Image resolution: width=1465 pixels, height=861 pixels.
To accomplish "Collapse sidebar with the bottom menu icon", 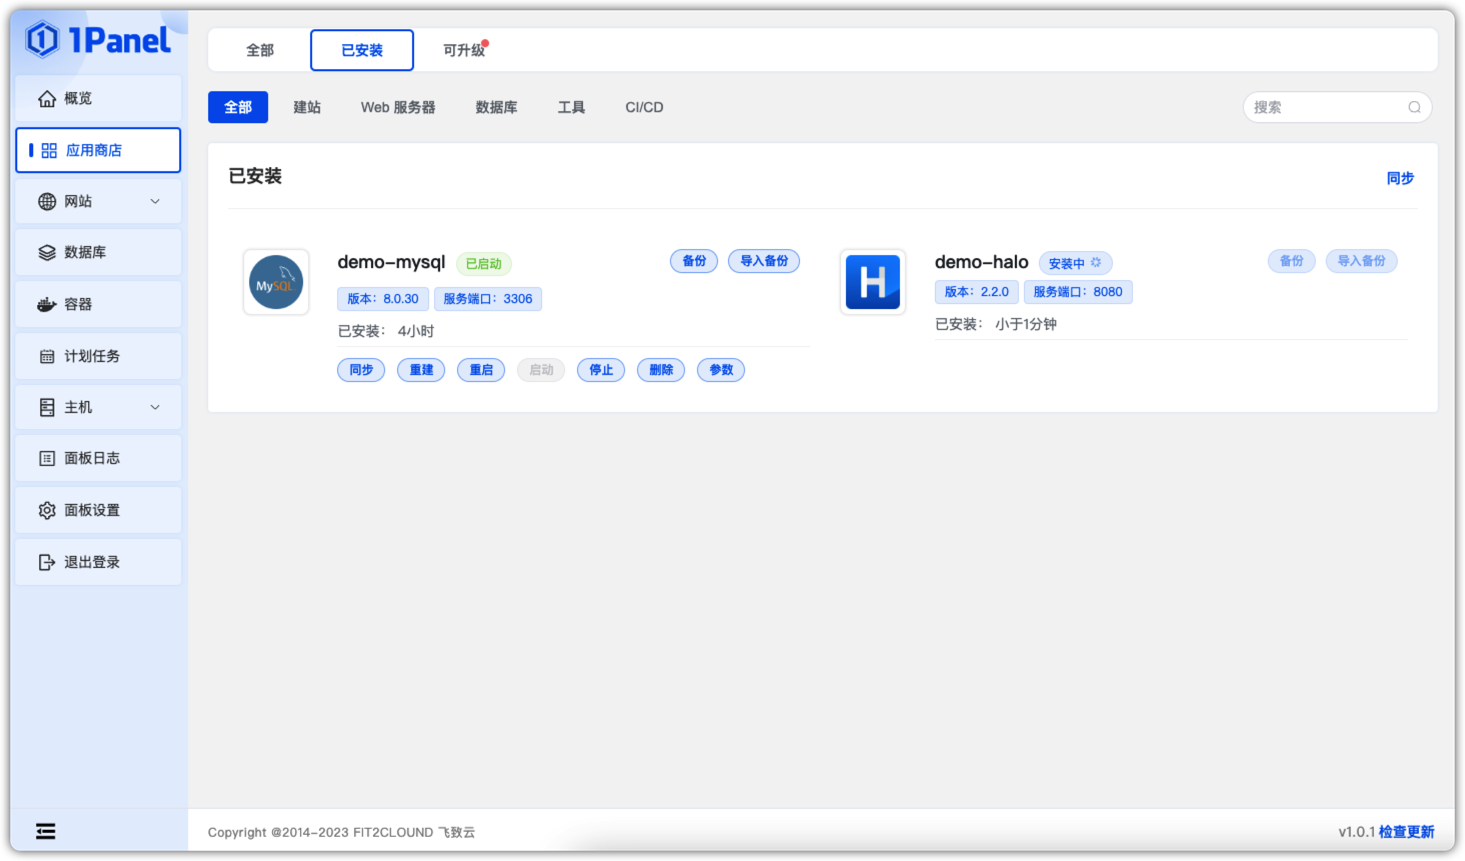I will (x=46, y=831).
